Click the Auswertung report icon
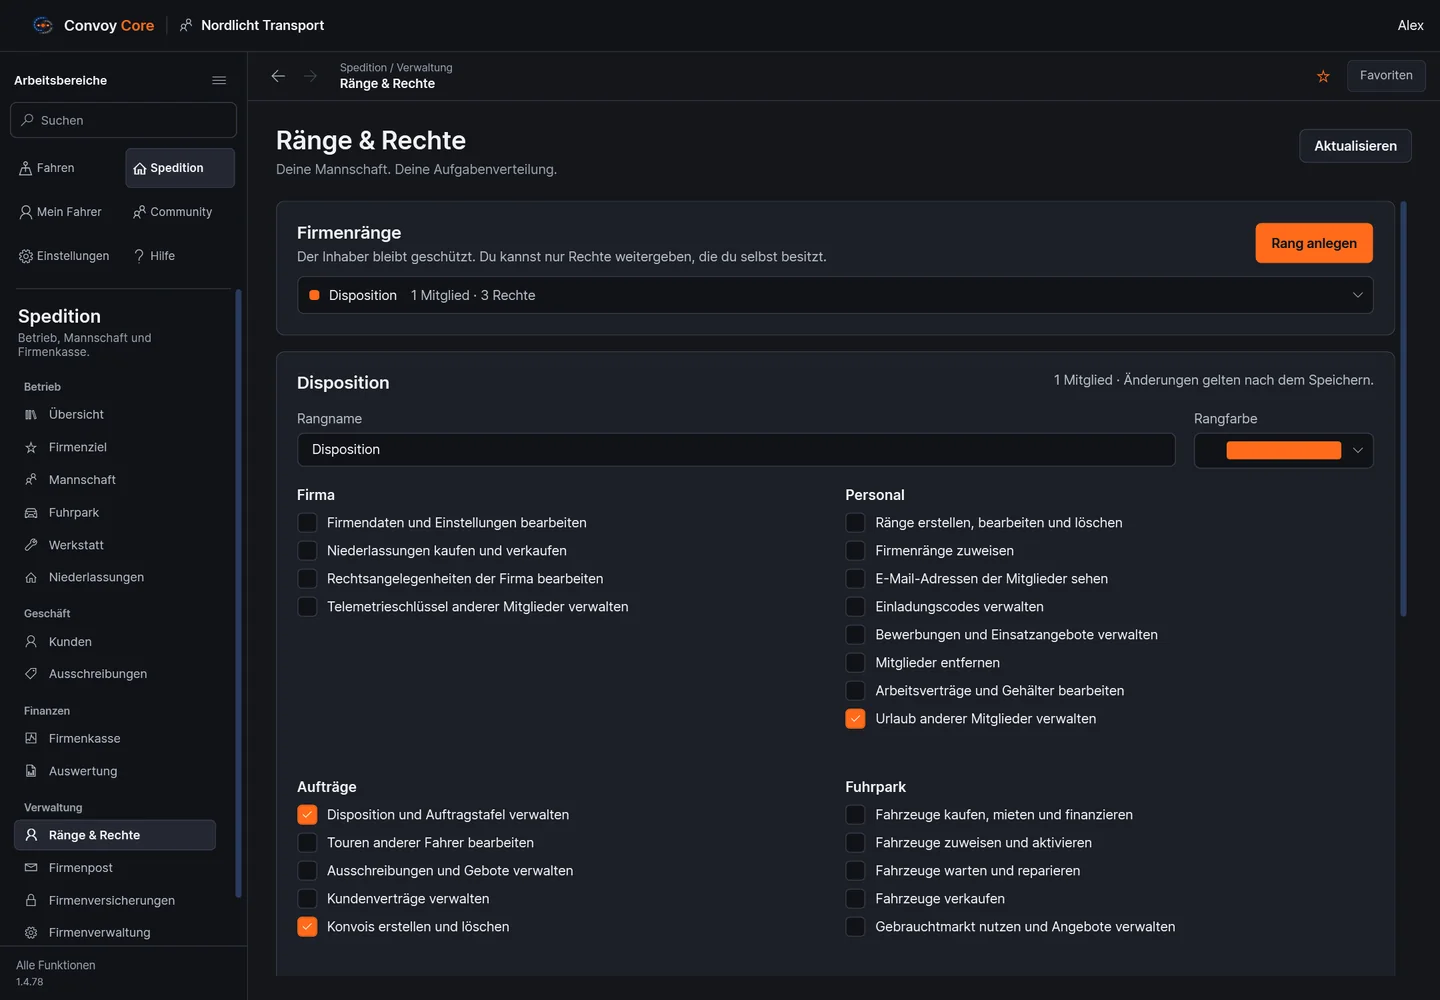 (x=31, y=771)
